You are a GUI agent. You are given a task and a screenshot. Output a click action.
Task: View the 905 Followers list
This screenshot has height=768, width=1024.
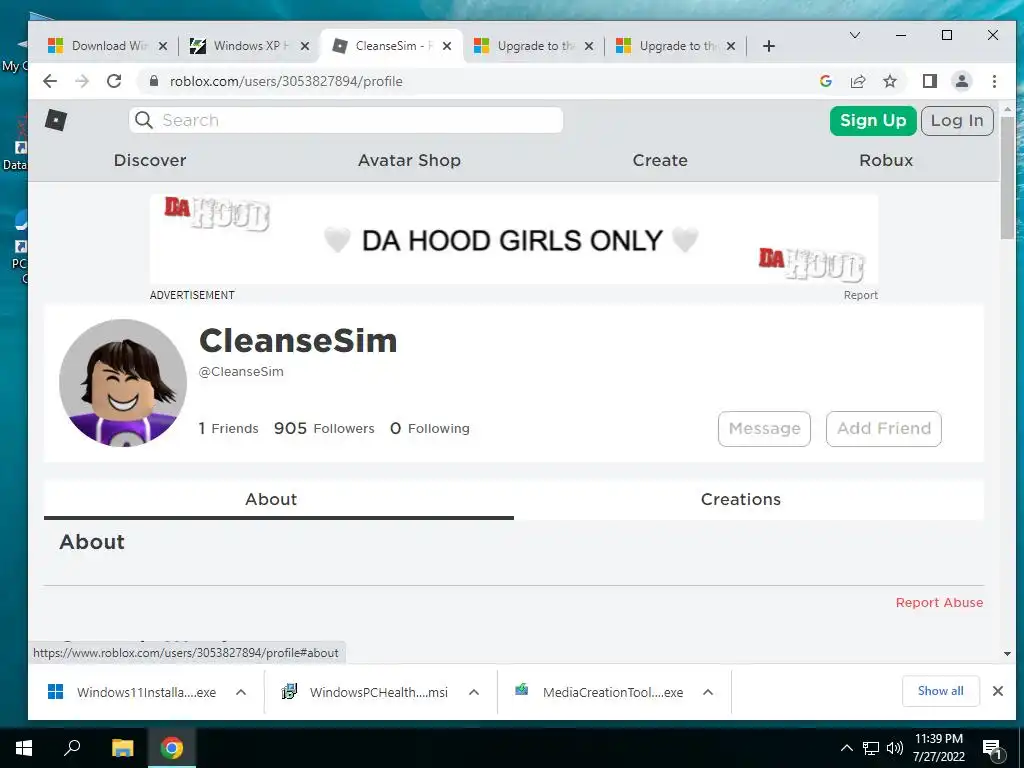click(x=324, y=428)
